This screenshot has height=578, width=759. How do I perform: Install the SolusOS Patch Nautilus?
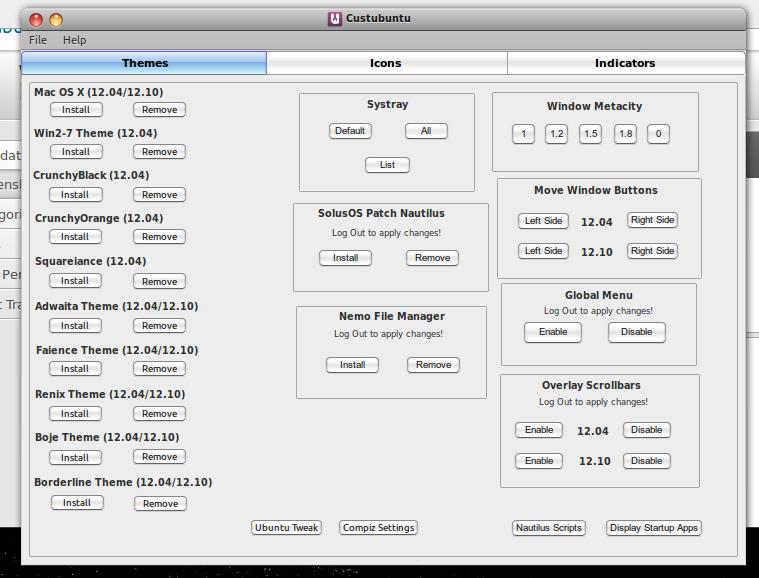click(345, 258)
